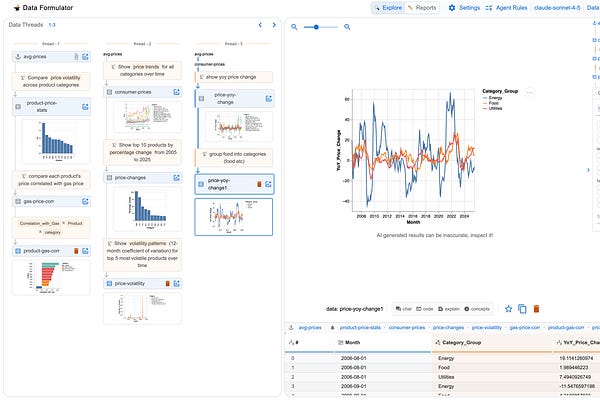
Task: Click cell value 19.1141260974
Action: click(x=575, y=358)
